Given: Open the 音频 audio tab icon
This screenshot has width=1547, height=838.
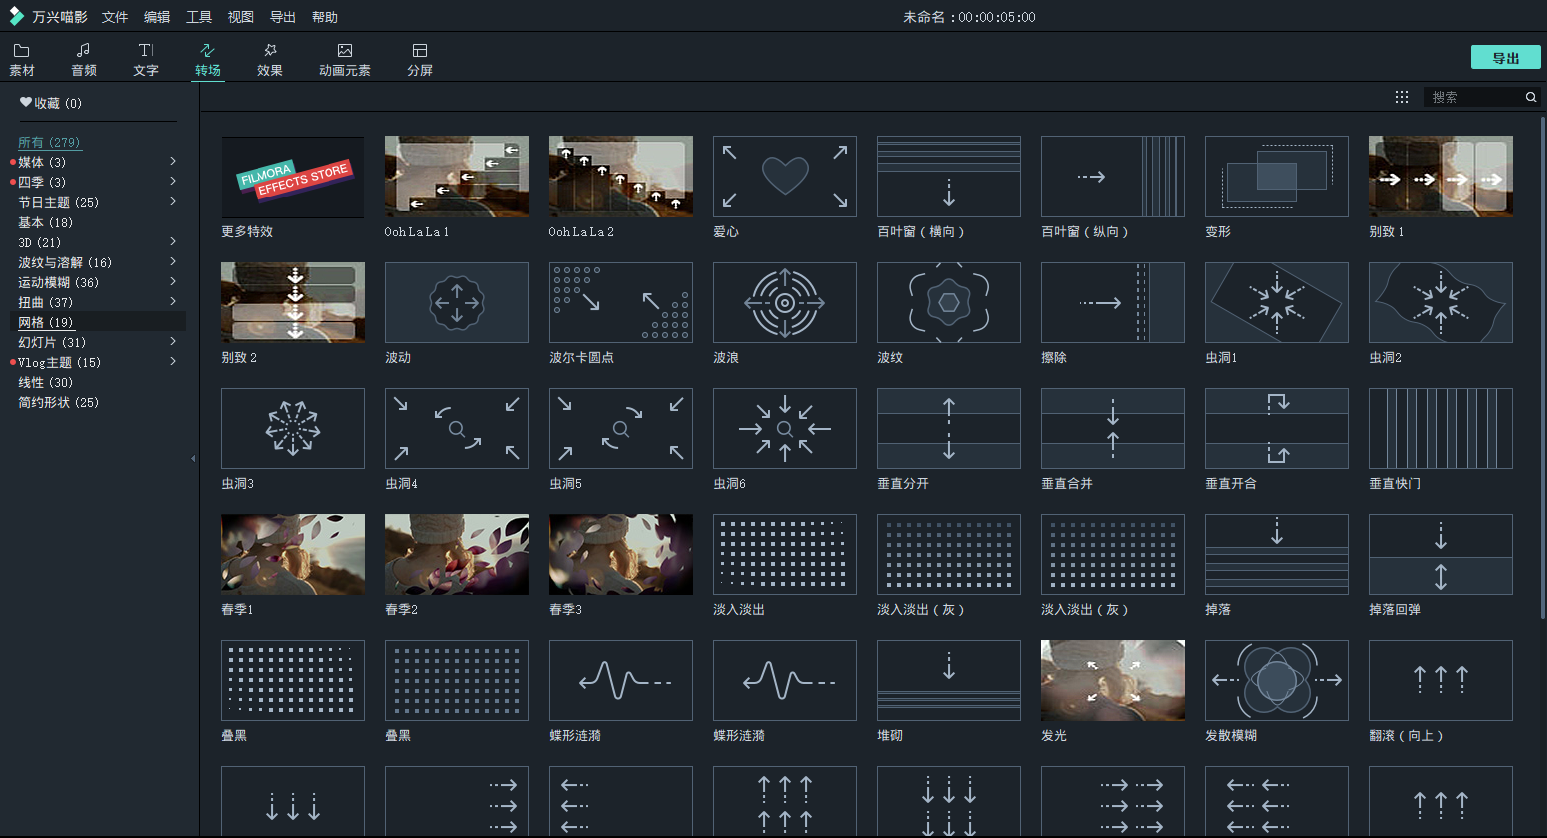Looking at the screenshot, I should [x=84, y=51].
